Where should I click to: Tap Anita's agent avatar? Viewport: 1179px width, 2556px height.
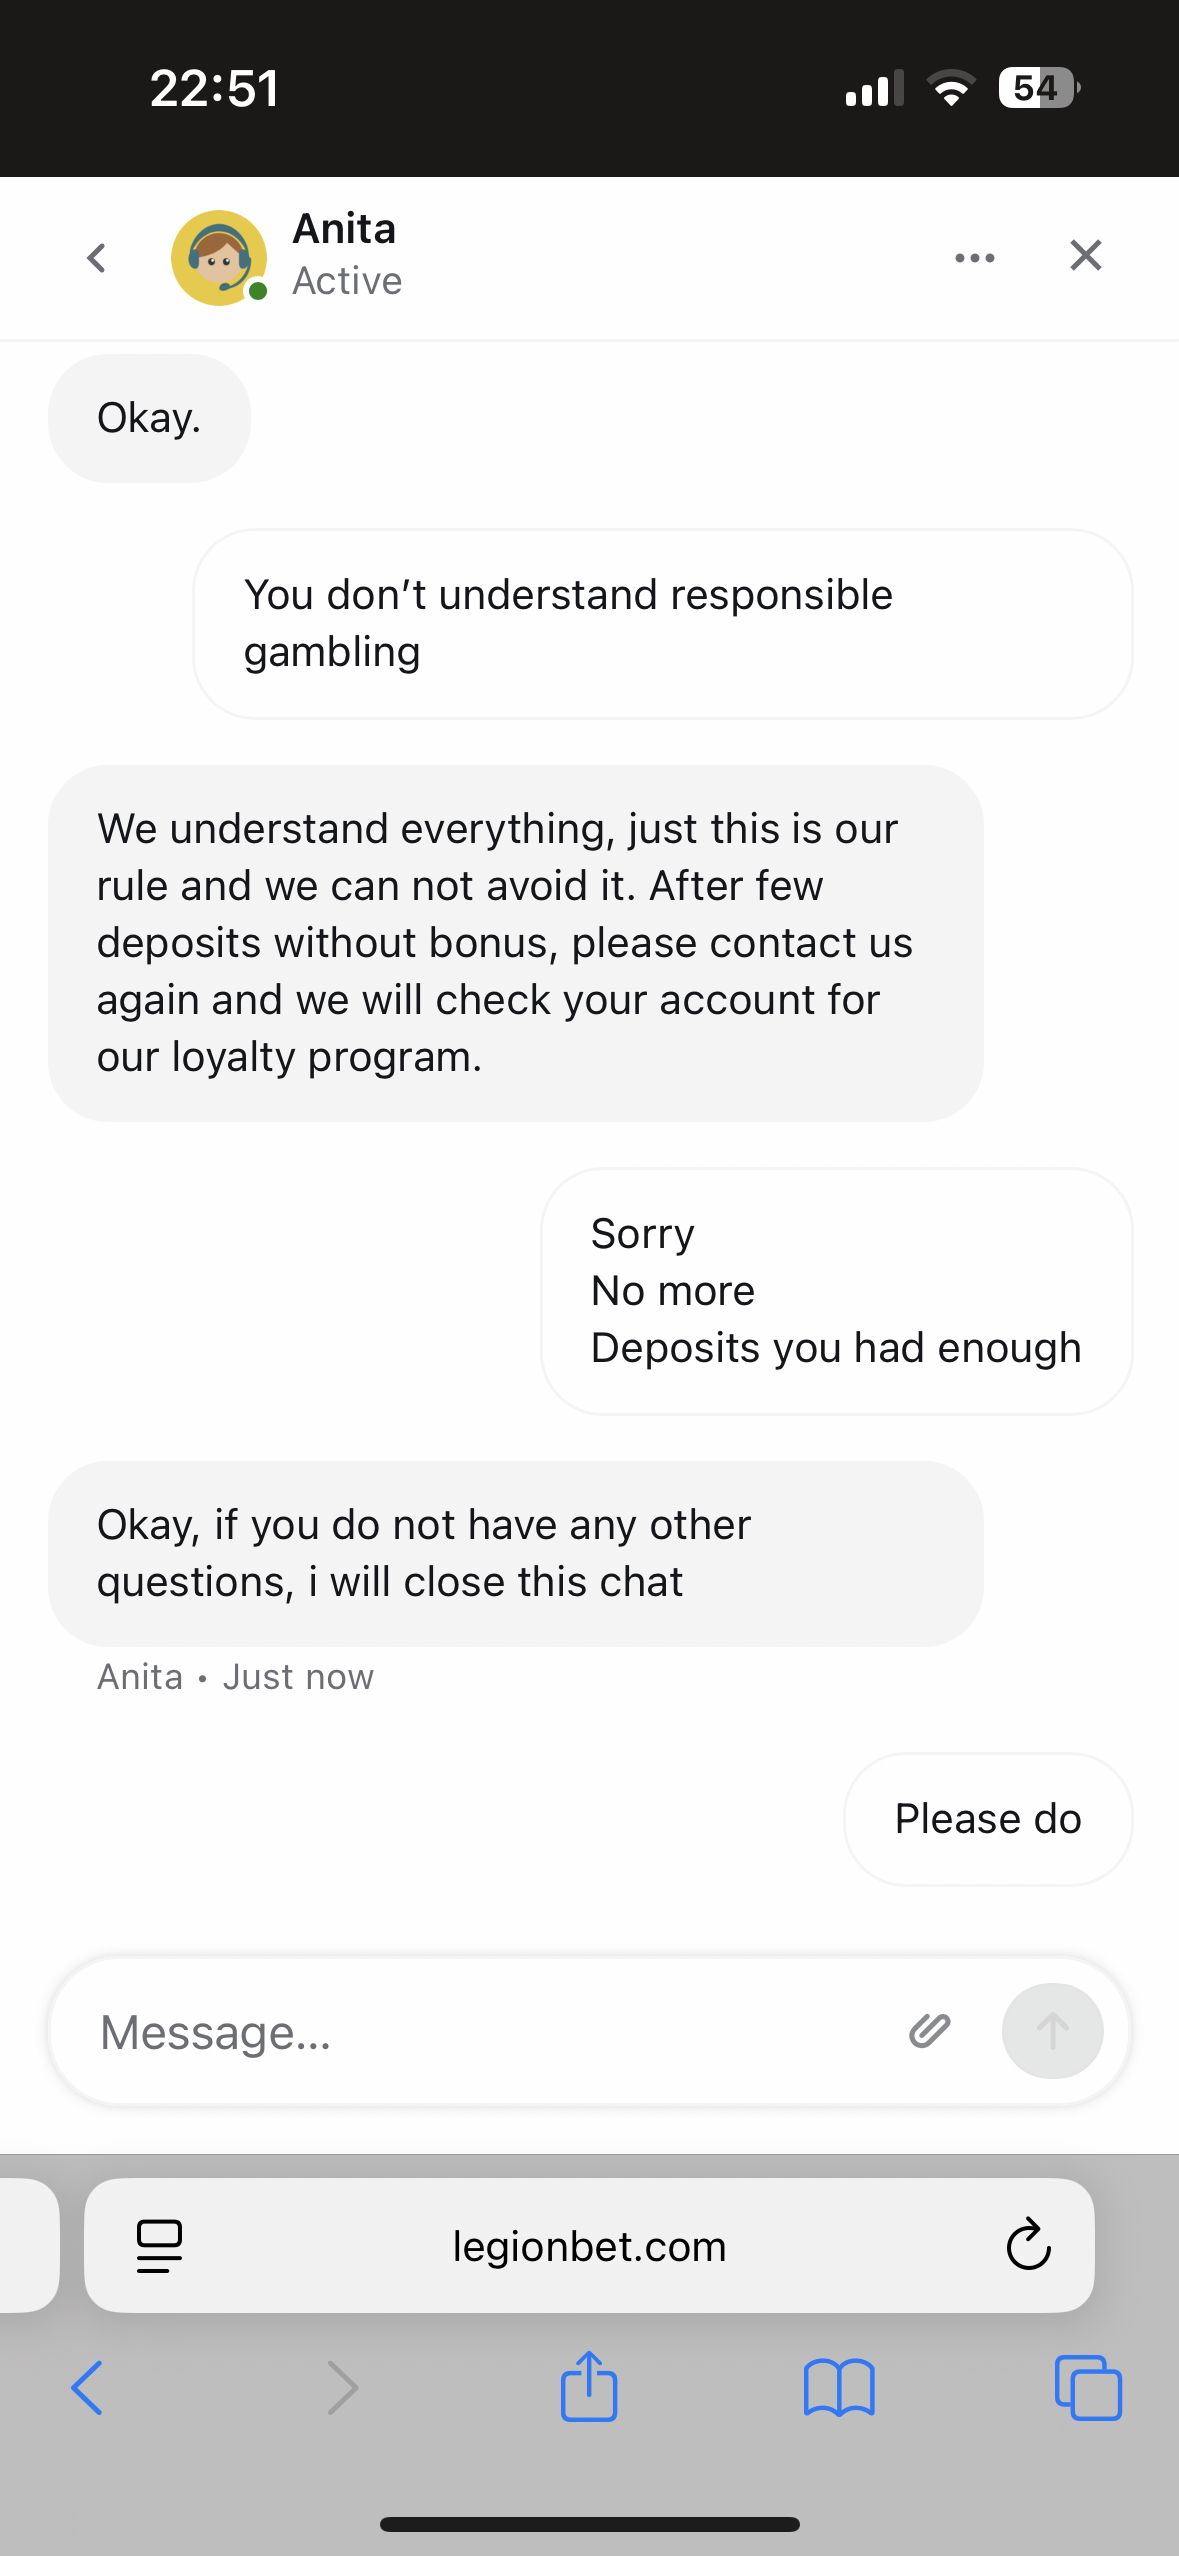(x=219, y=258)
